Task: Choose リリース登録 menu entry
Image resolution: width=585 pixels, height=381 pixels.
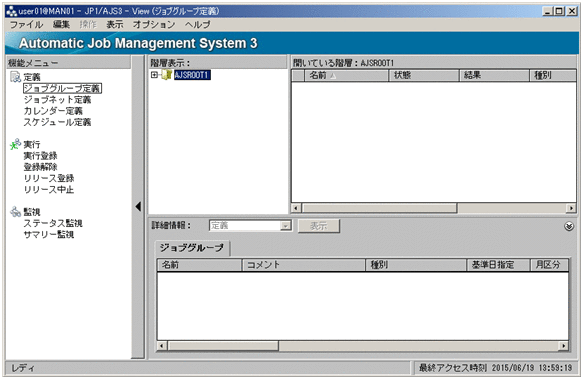Action: 49,178
